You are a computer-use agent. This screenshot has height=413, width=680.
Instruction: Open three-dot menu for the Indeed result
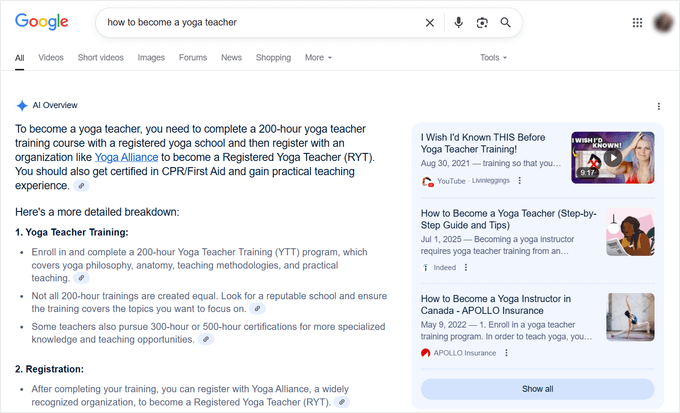(466, 267)
